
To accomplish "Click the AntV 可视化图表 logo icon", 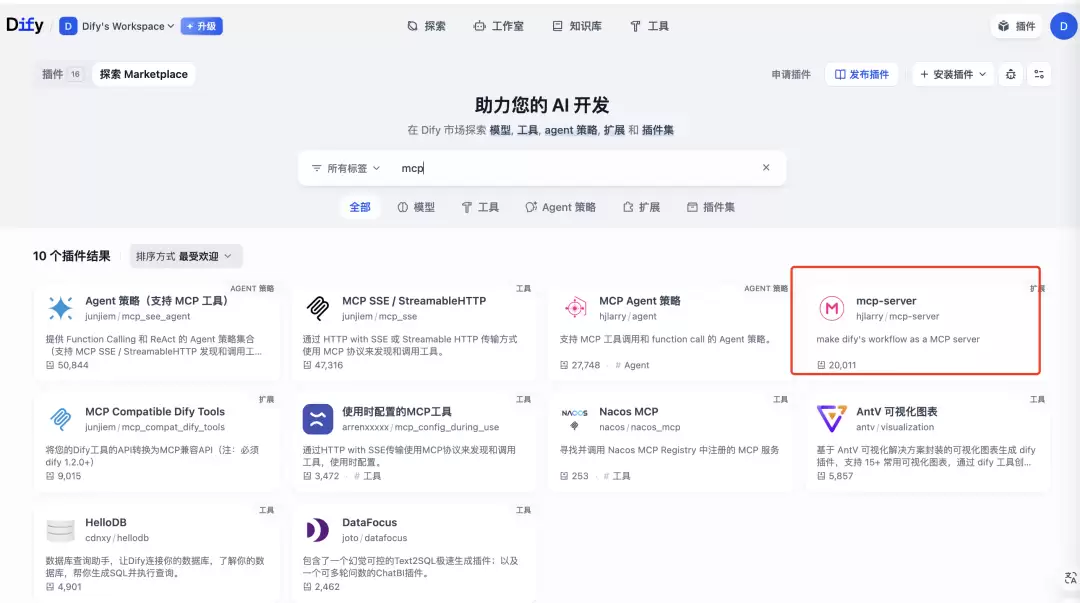I will [x=831, y=418].
